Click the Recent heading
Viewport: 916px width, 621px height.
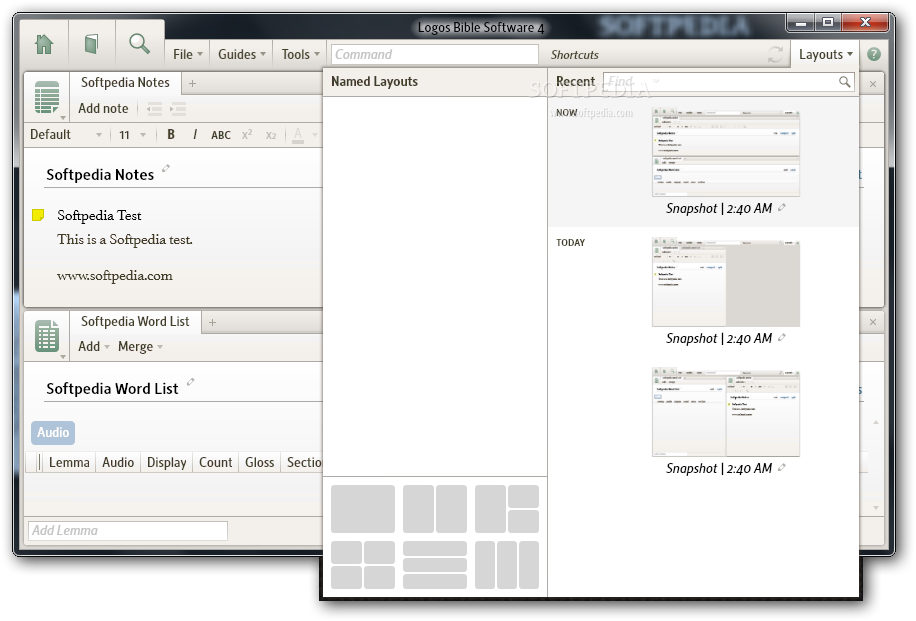[x=575, y=82]
